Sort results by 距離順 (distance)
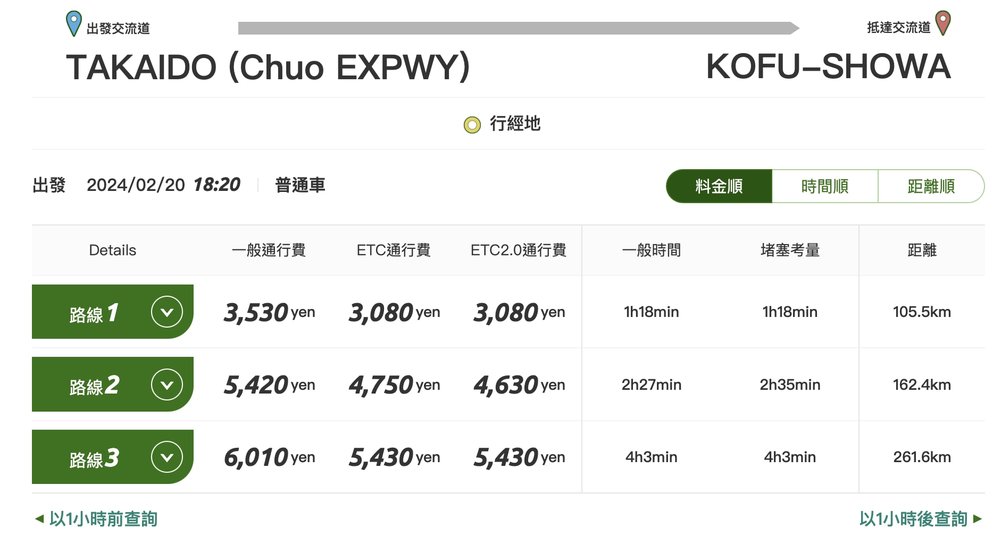Image resolution: width=1000 pixels, height=560 pixels. tap(931, 186)
